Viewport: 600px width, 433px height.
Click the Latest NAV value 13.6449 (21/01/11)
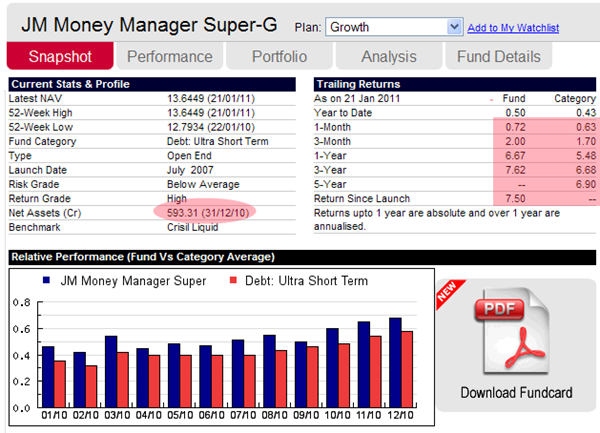tap(211, 98)
